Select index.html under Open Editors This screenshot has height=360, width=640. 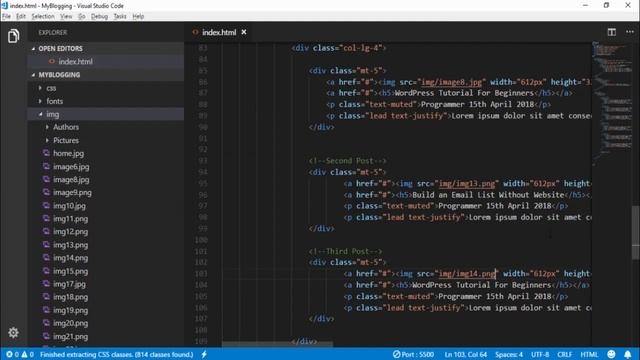tap(105, 62)
